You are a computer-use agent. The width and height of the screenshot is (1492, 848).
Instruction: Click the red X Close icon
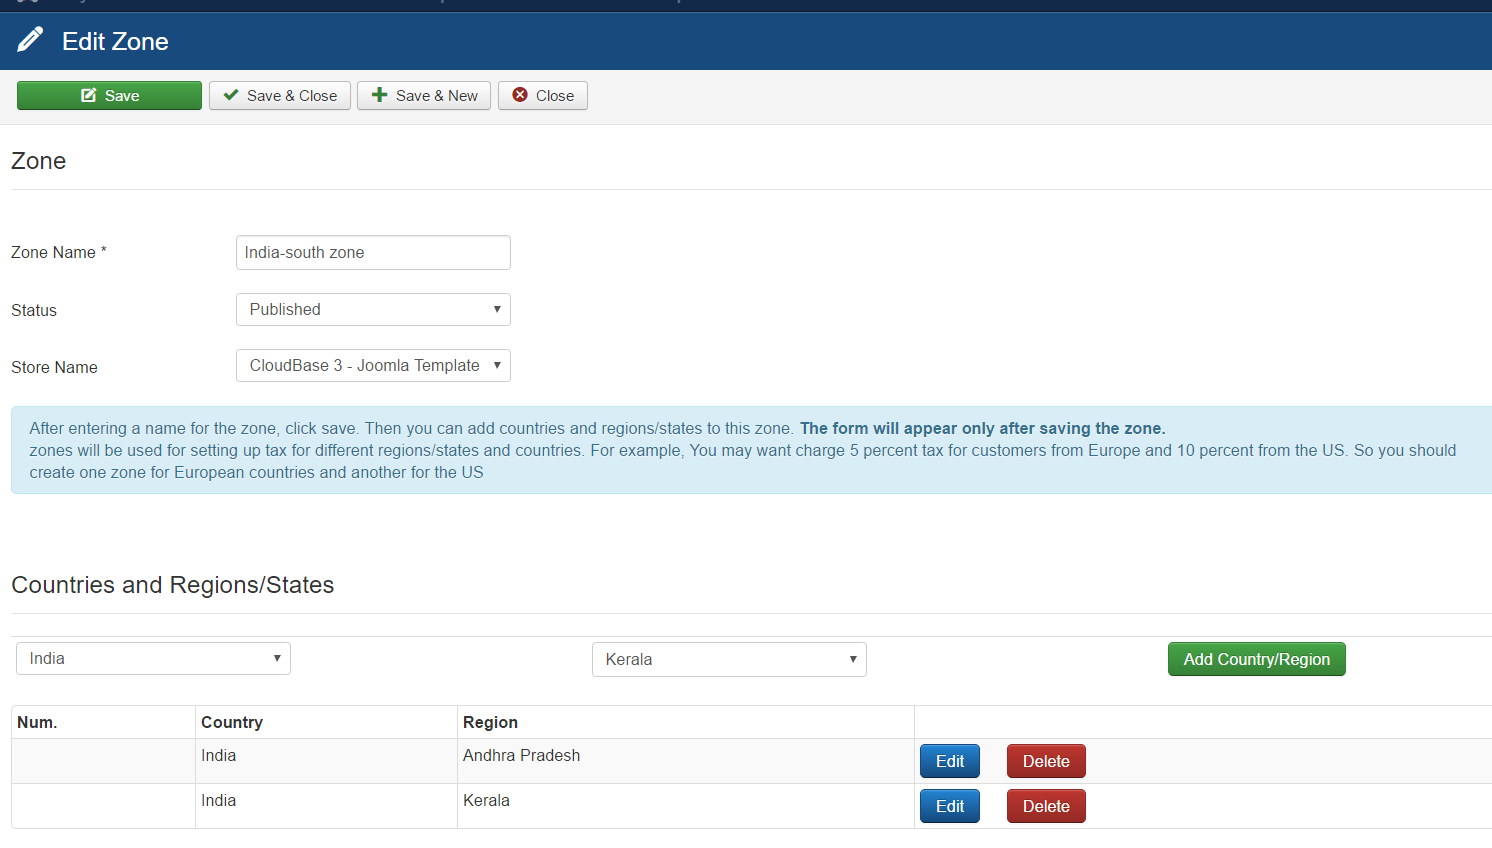click(x=520, y=95)
